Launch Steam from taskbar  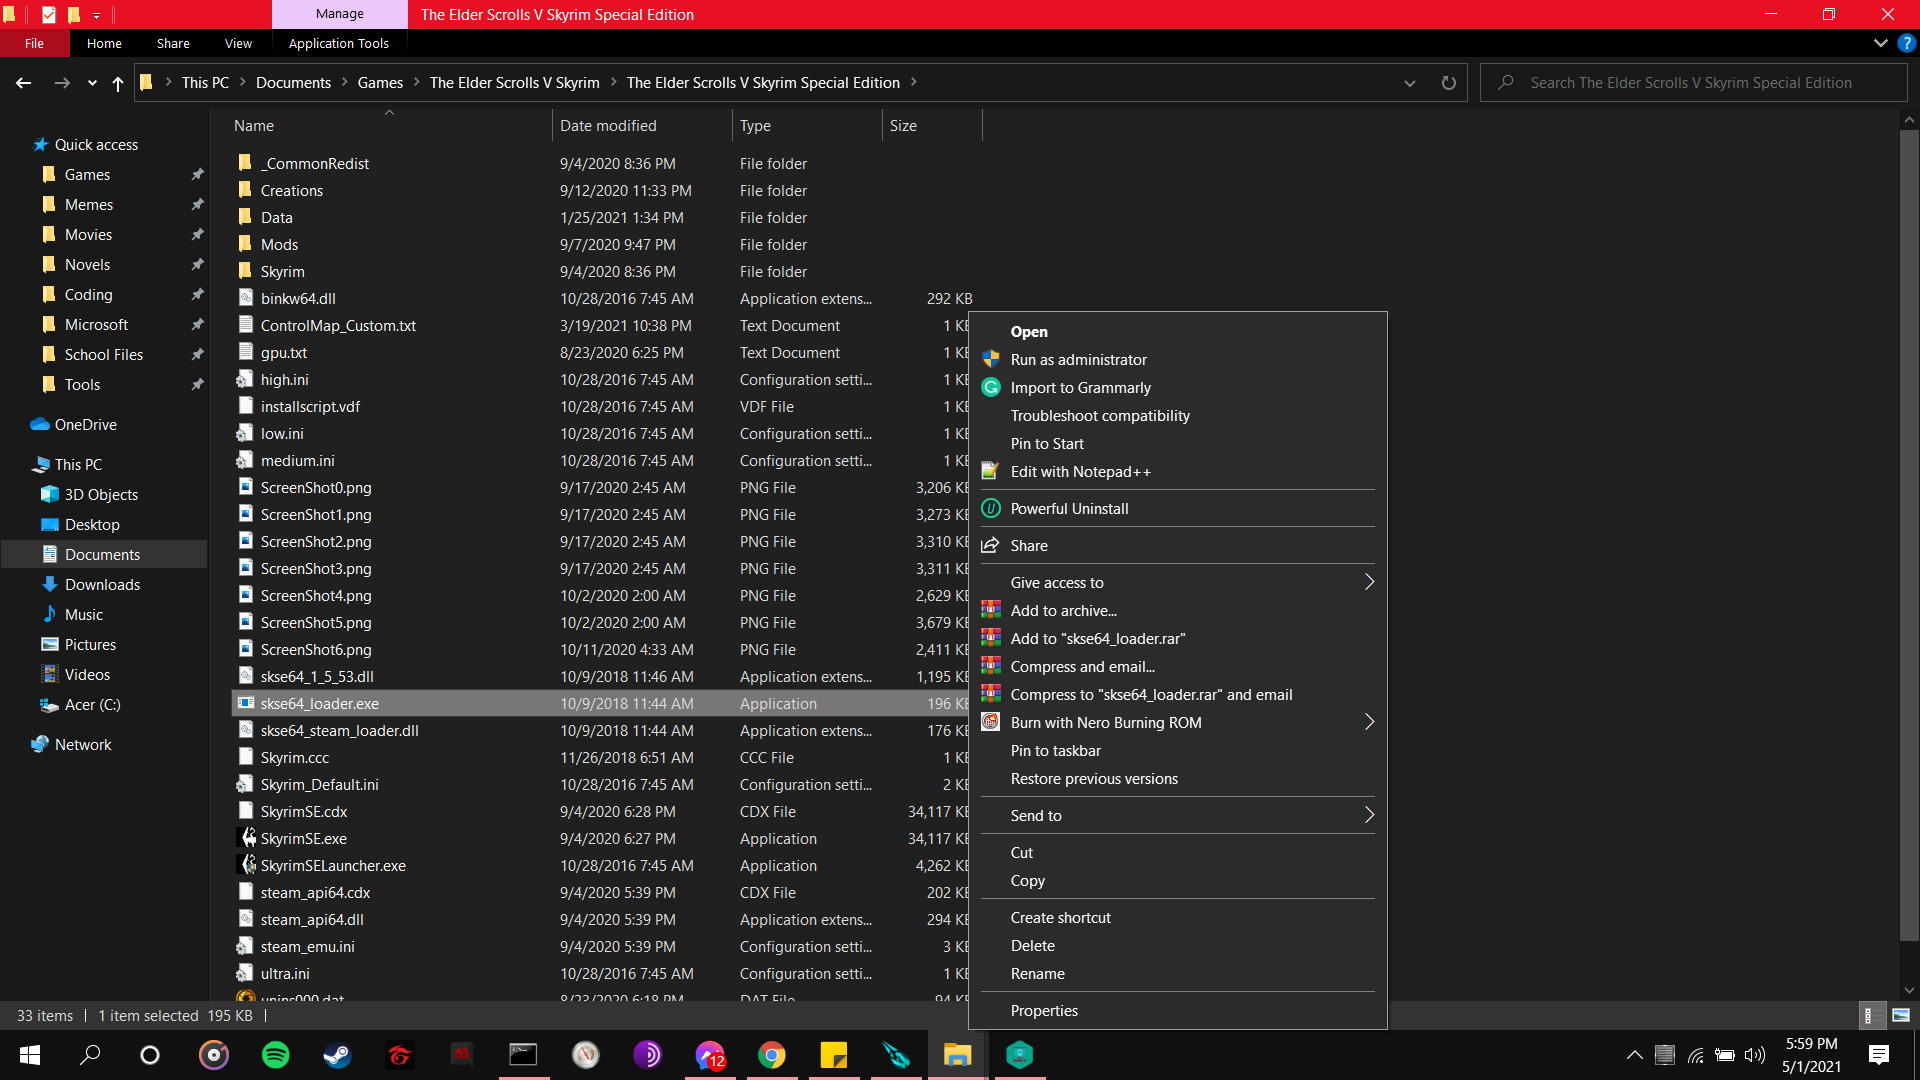(x=337, y=1054)
